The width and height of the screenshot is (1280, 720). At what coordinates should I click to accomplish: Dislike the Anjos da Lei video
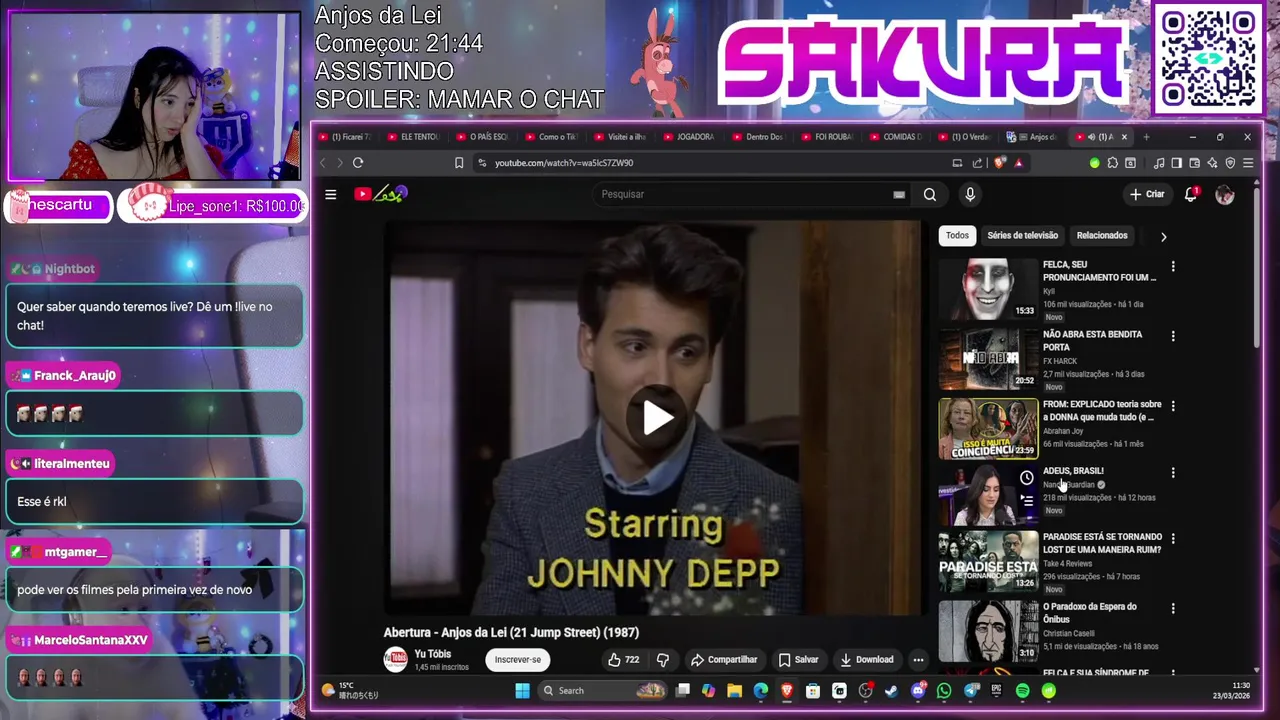click(662, 660)
